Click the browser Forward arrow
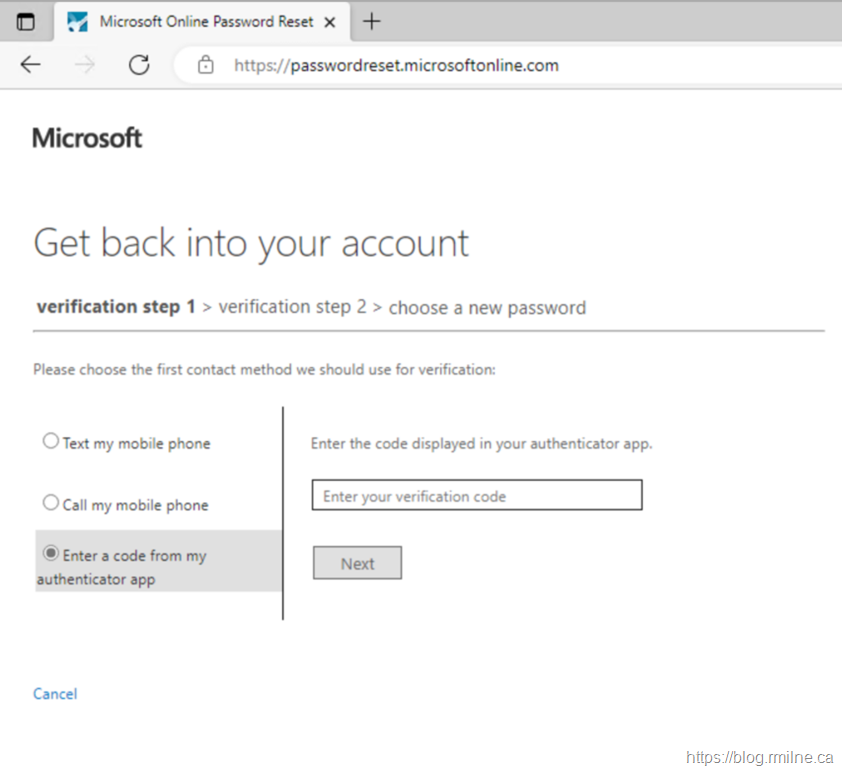Image resolution: width=842 pixels, height=768 pixels. 85,65
